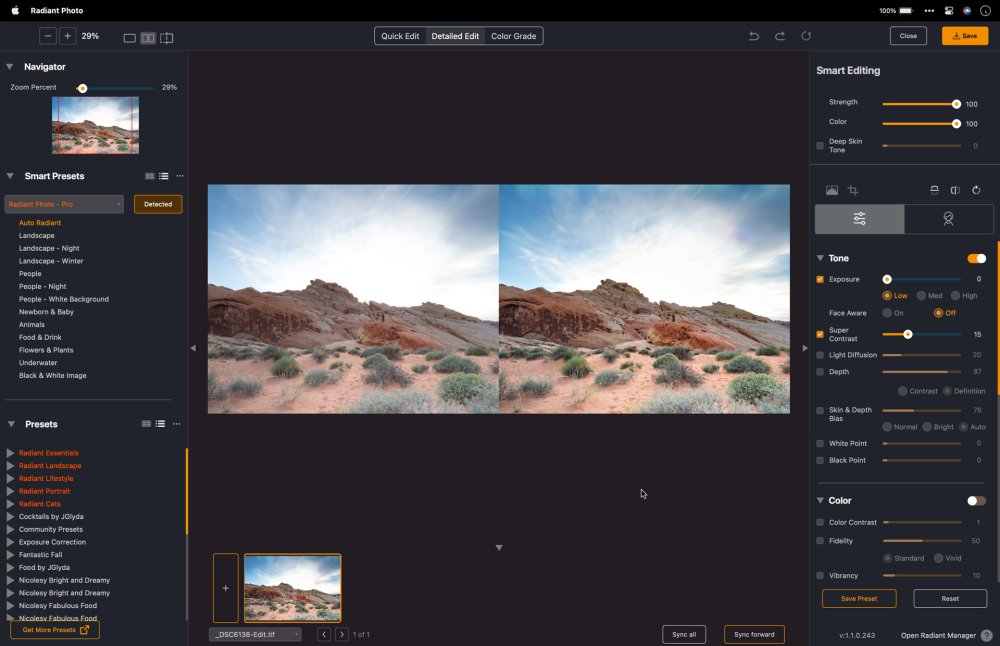Select the crop tool icon
Image resolution: width=1000 pixels, height=646 pixels.
853,190
